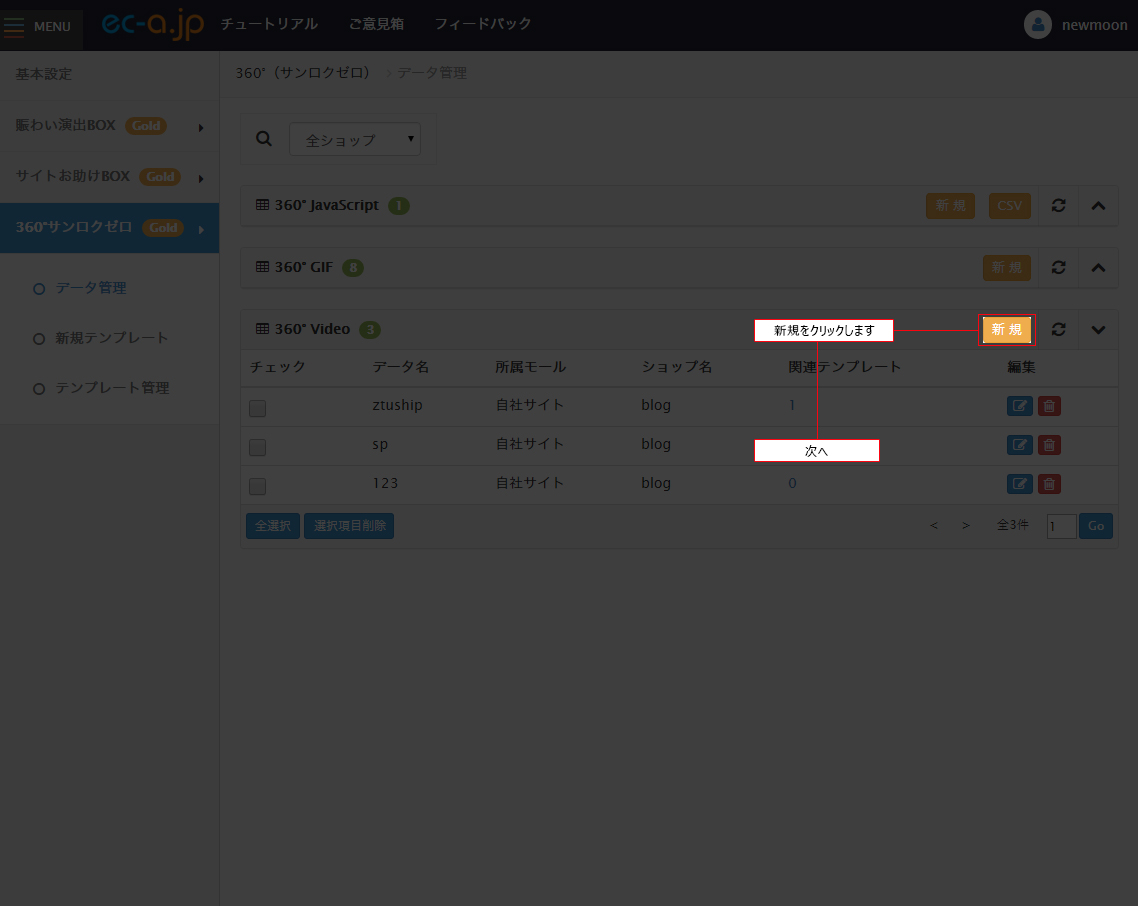
Task: Edit the 123 row
Action: coord(1019,484)
